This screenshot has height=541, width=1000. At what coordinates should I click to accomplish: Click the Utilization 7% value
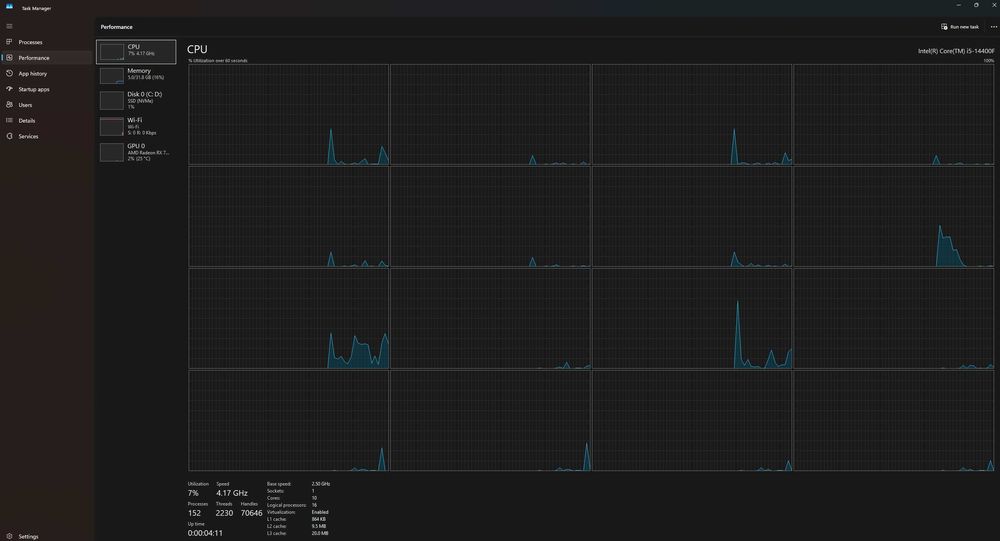193,493
